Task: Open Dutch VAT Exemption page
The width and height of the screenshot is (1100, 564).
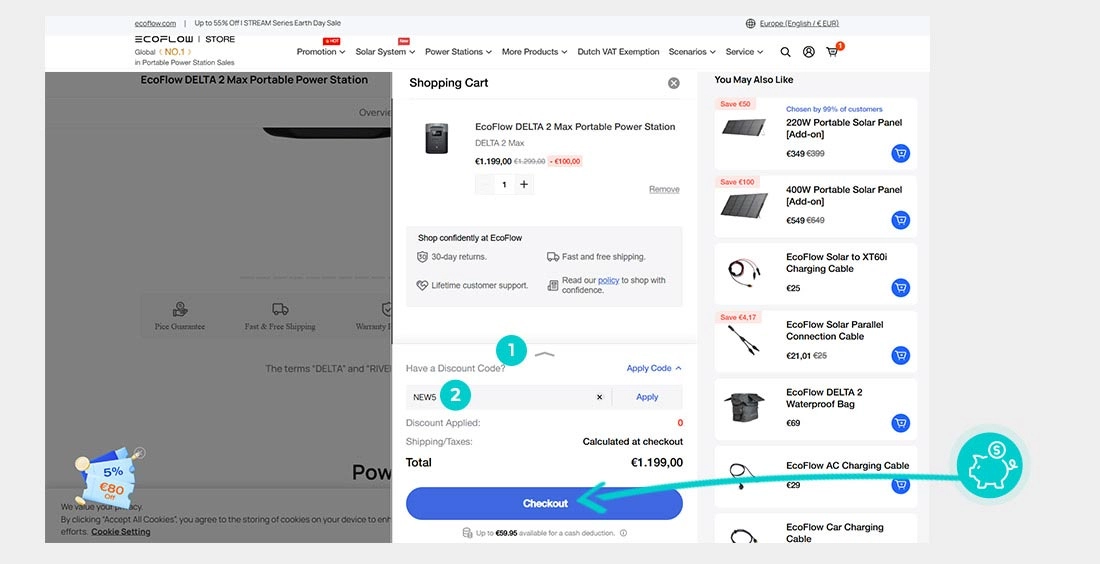Action: coord(618,52)
